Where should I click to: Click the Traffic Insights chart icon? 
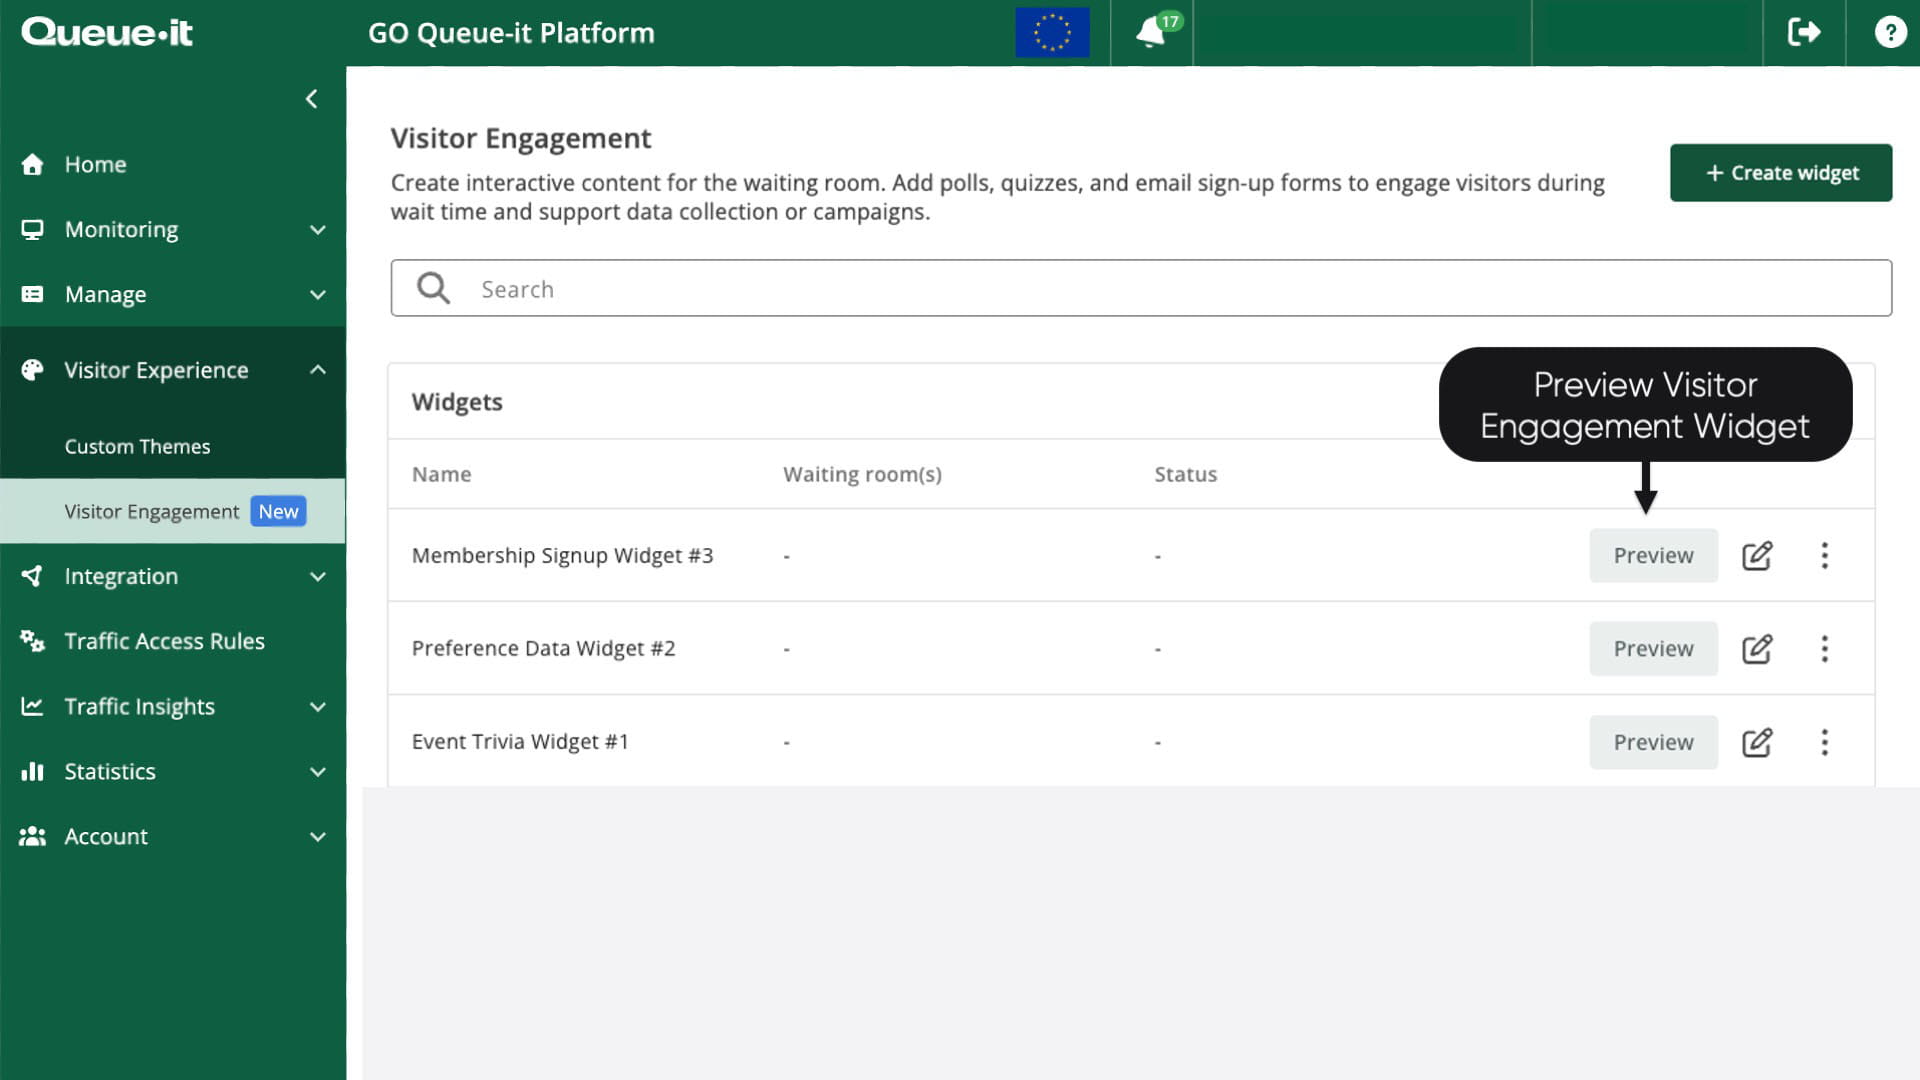click(32, 706)
